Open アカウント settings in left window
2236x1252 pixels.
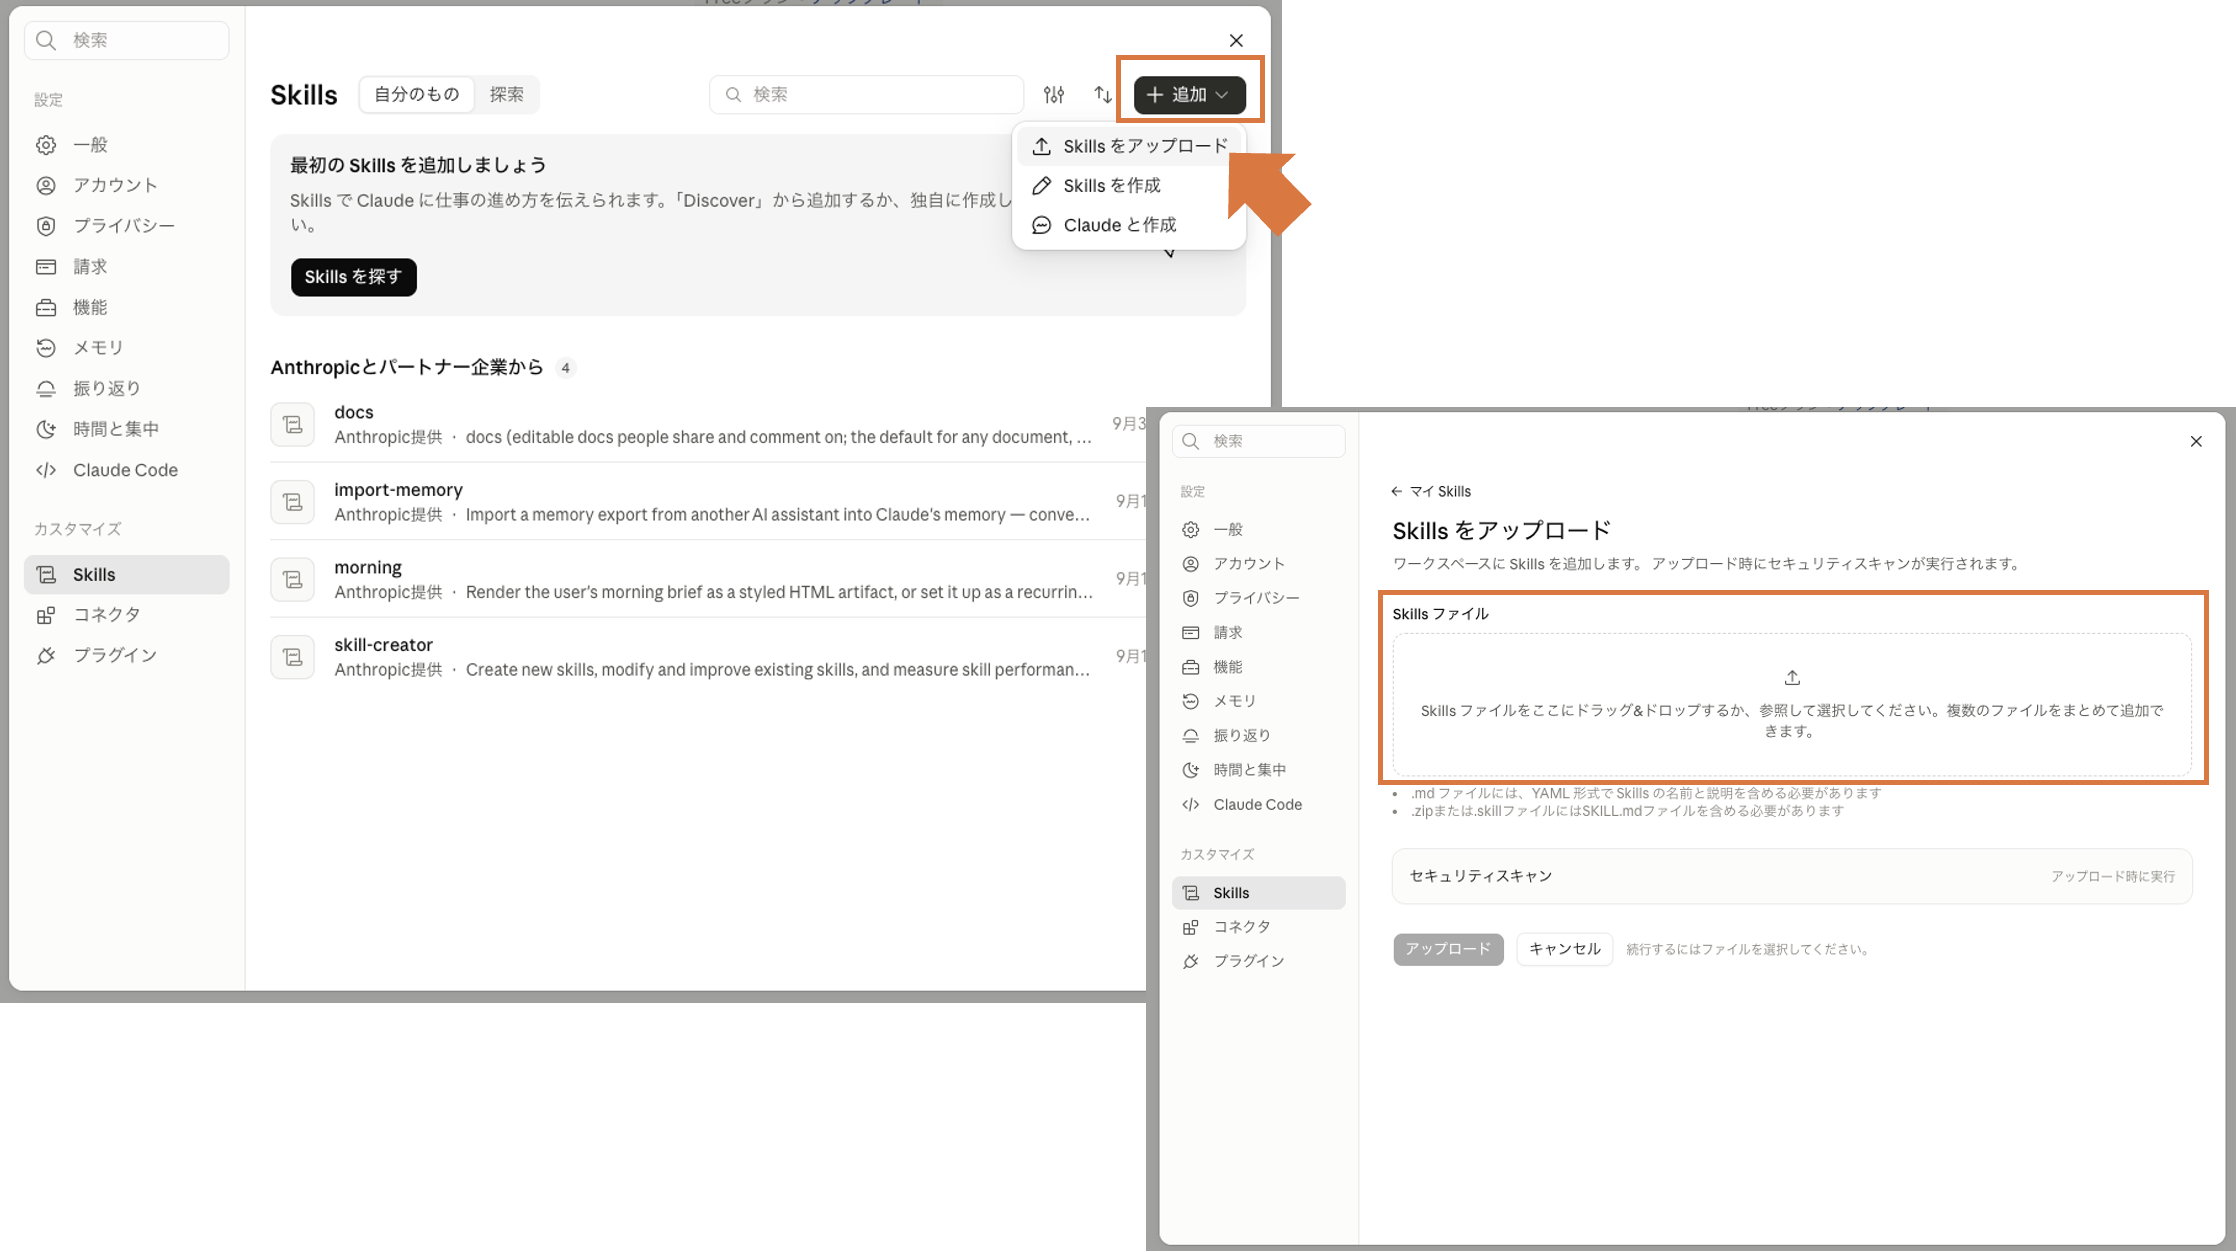click(127, 185)
